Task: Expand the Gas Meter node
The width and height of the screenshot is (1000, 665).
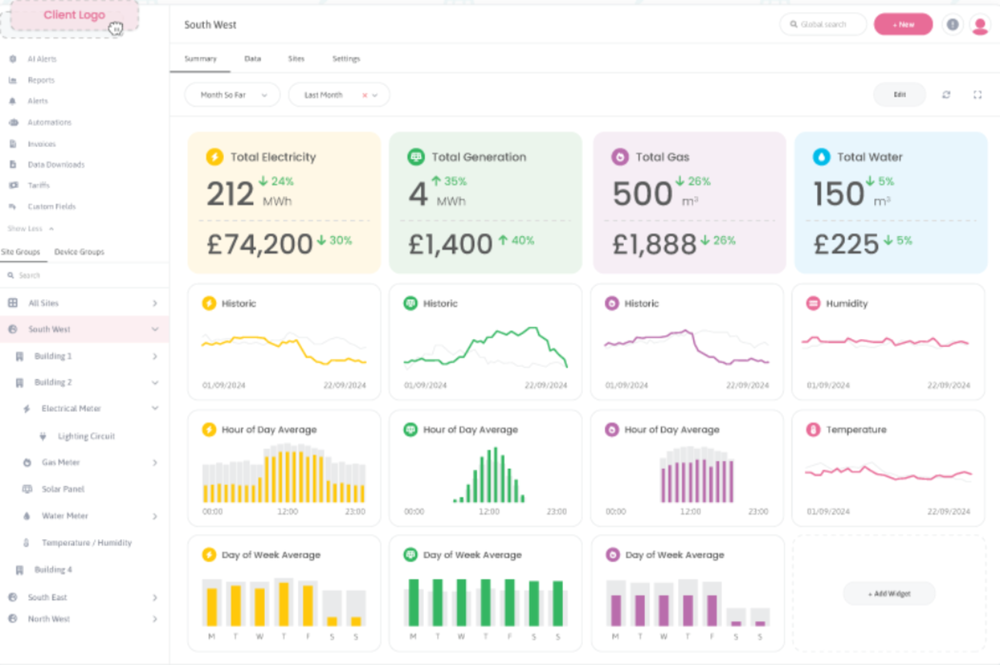Action: tap(154, 463)
